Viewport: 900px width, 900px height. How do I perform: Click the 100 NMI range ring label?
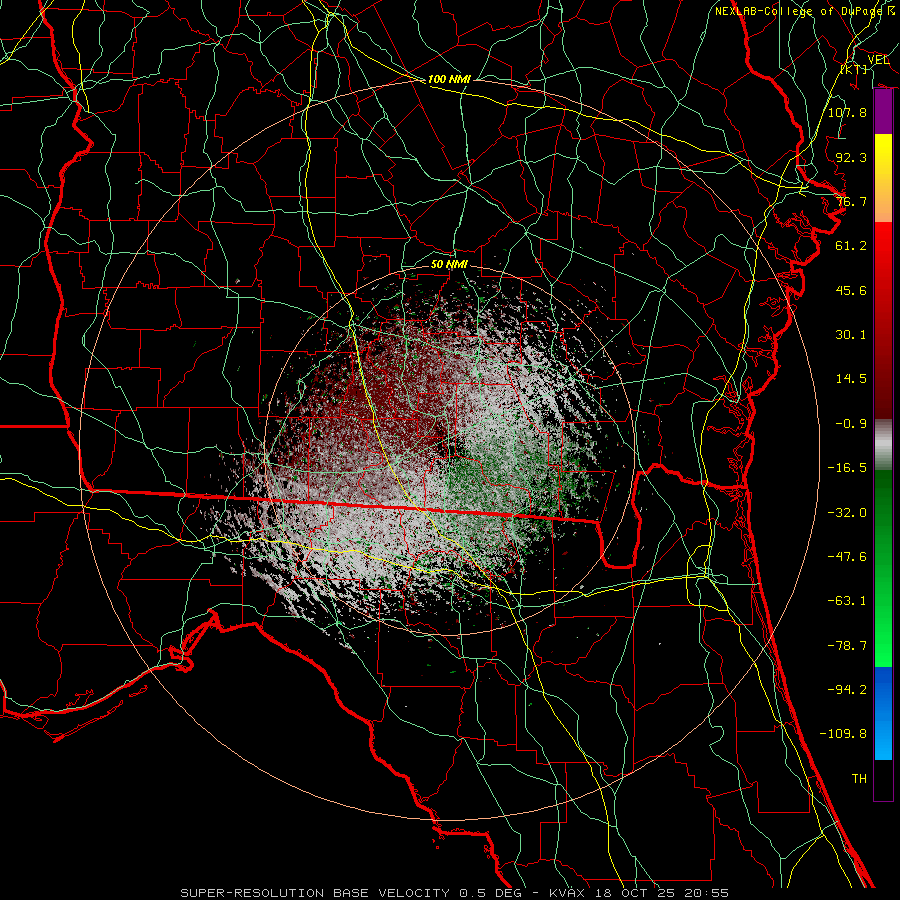(x=449, y=79)
